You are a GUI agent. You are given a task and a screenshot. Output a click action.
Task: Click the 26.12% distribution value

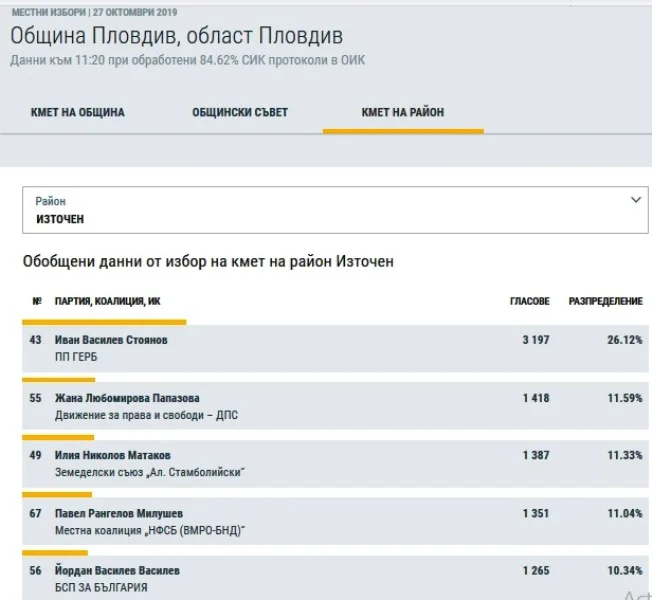625,340
